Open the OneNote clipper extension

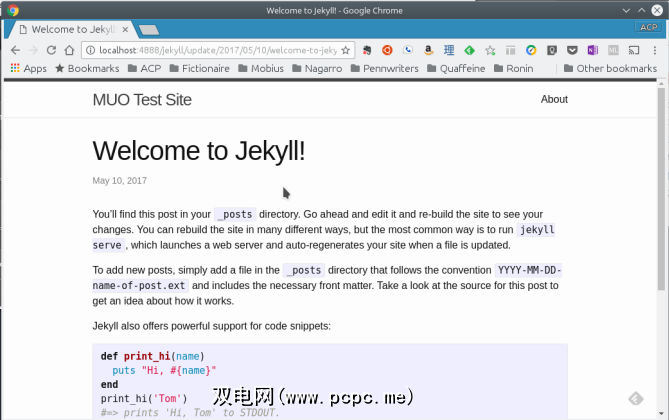[593, 50]
